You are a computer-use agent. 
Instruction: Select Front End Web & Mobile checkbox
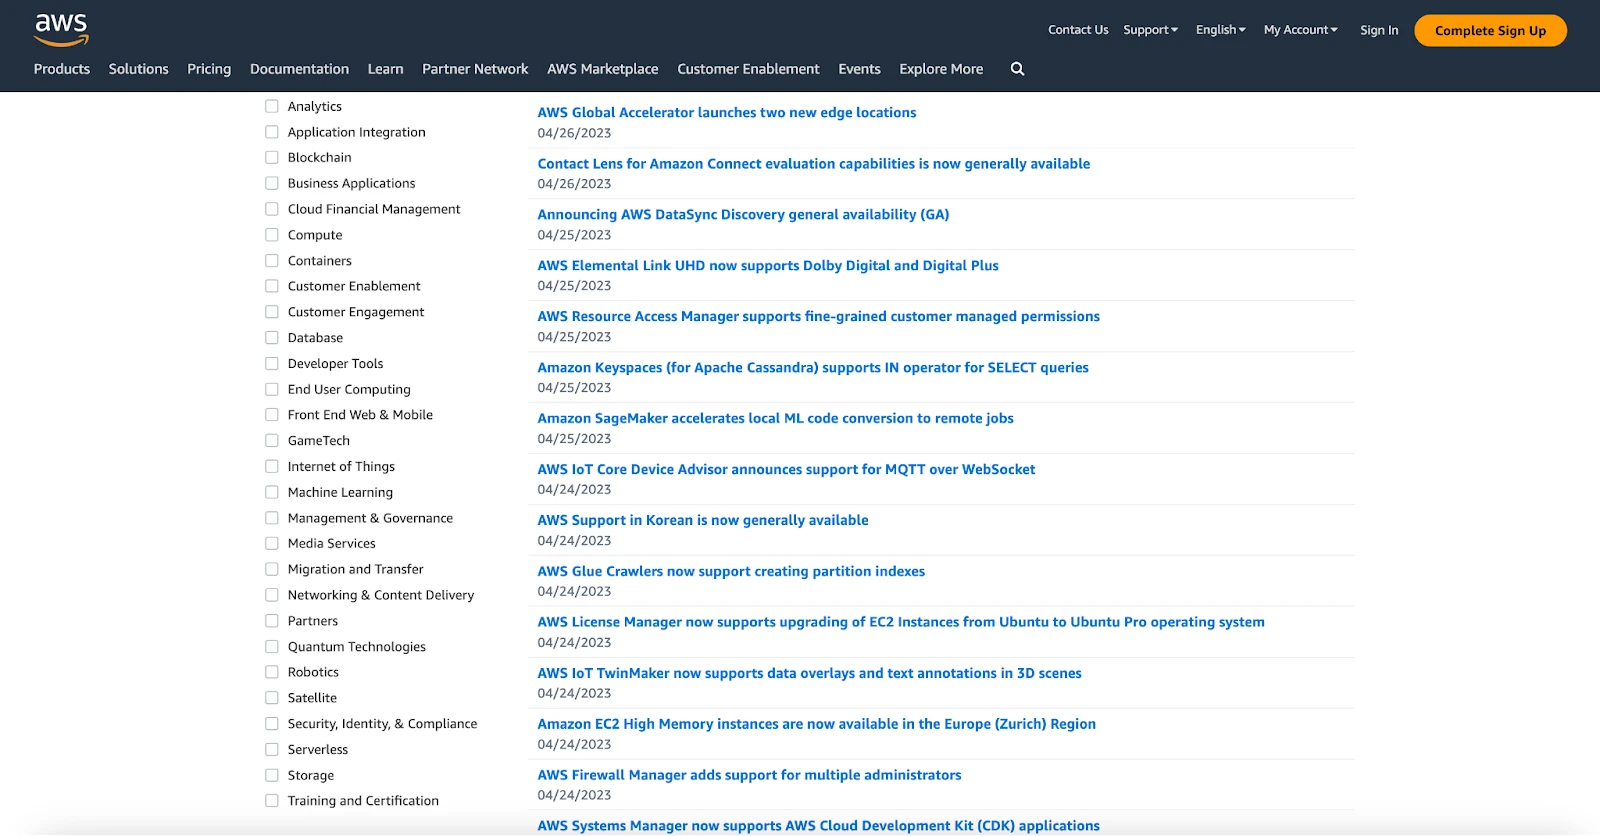click(272, 414)
